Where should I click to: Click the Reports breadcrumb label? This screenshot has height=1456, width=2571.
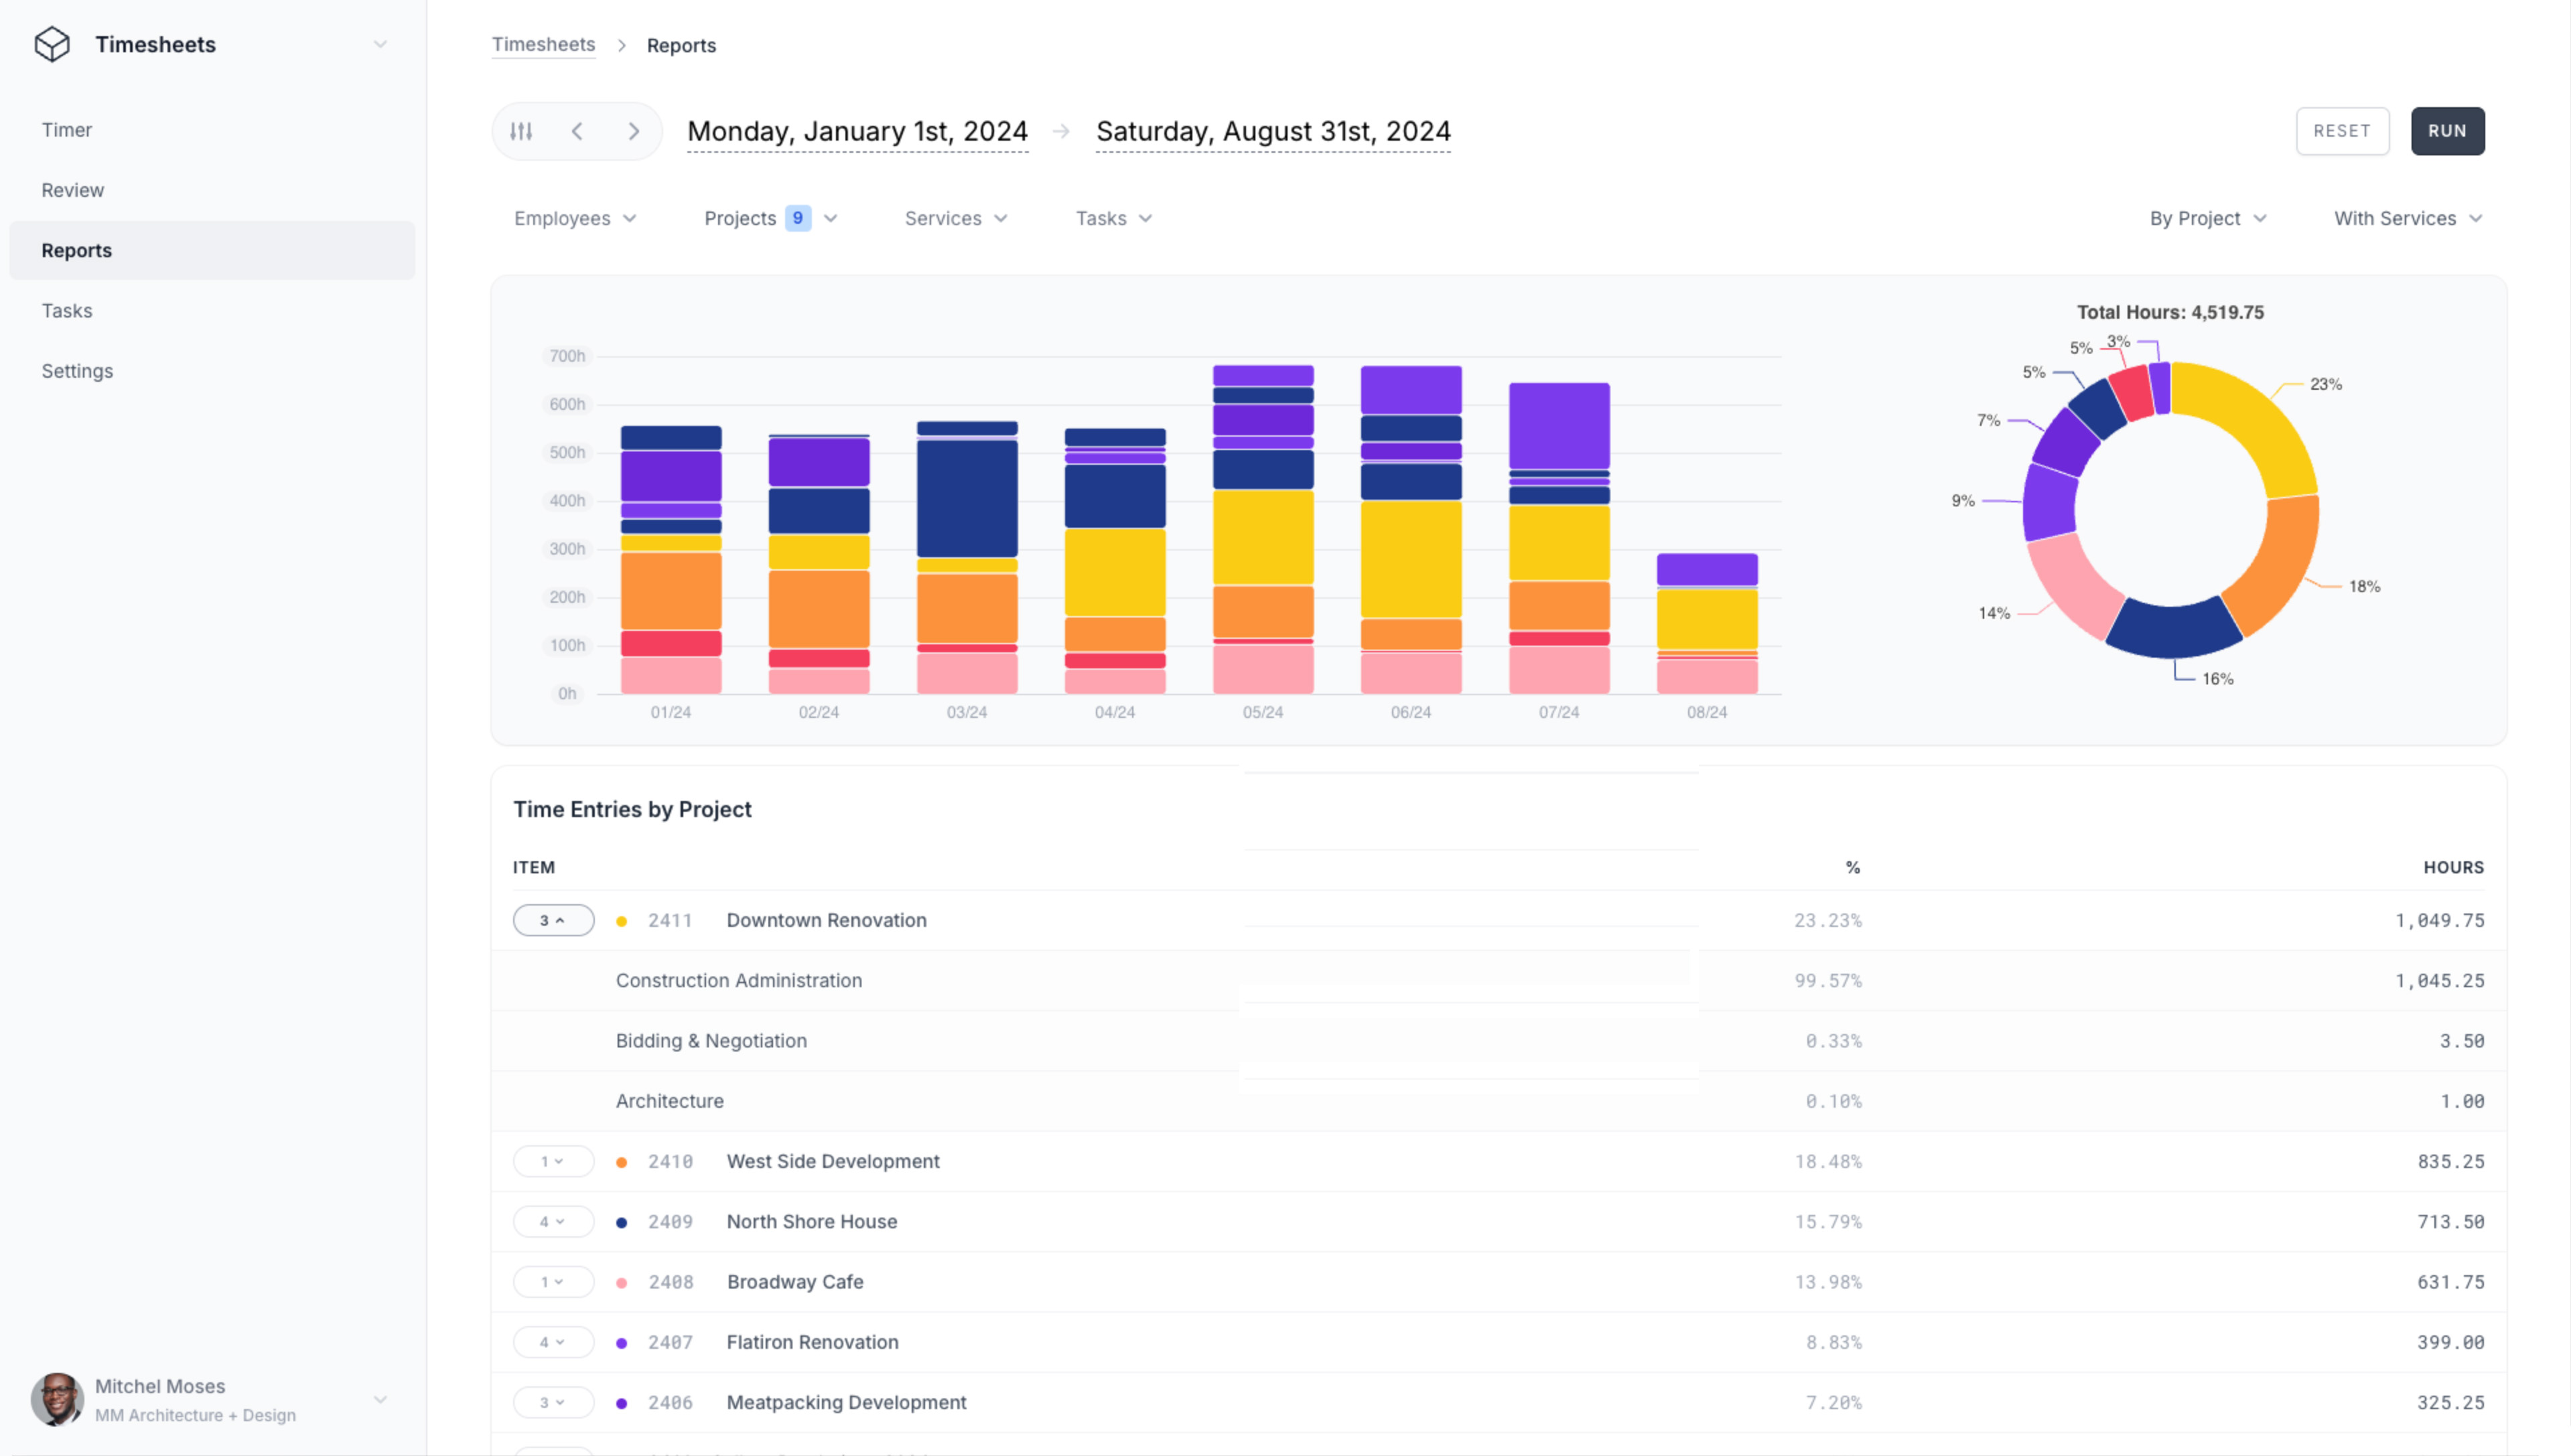pyautogui.click(x=681, y=45)
